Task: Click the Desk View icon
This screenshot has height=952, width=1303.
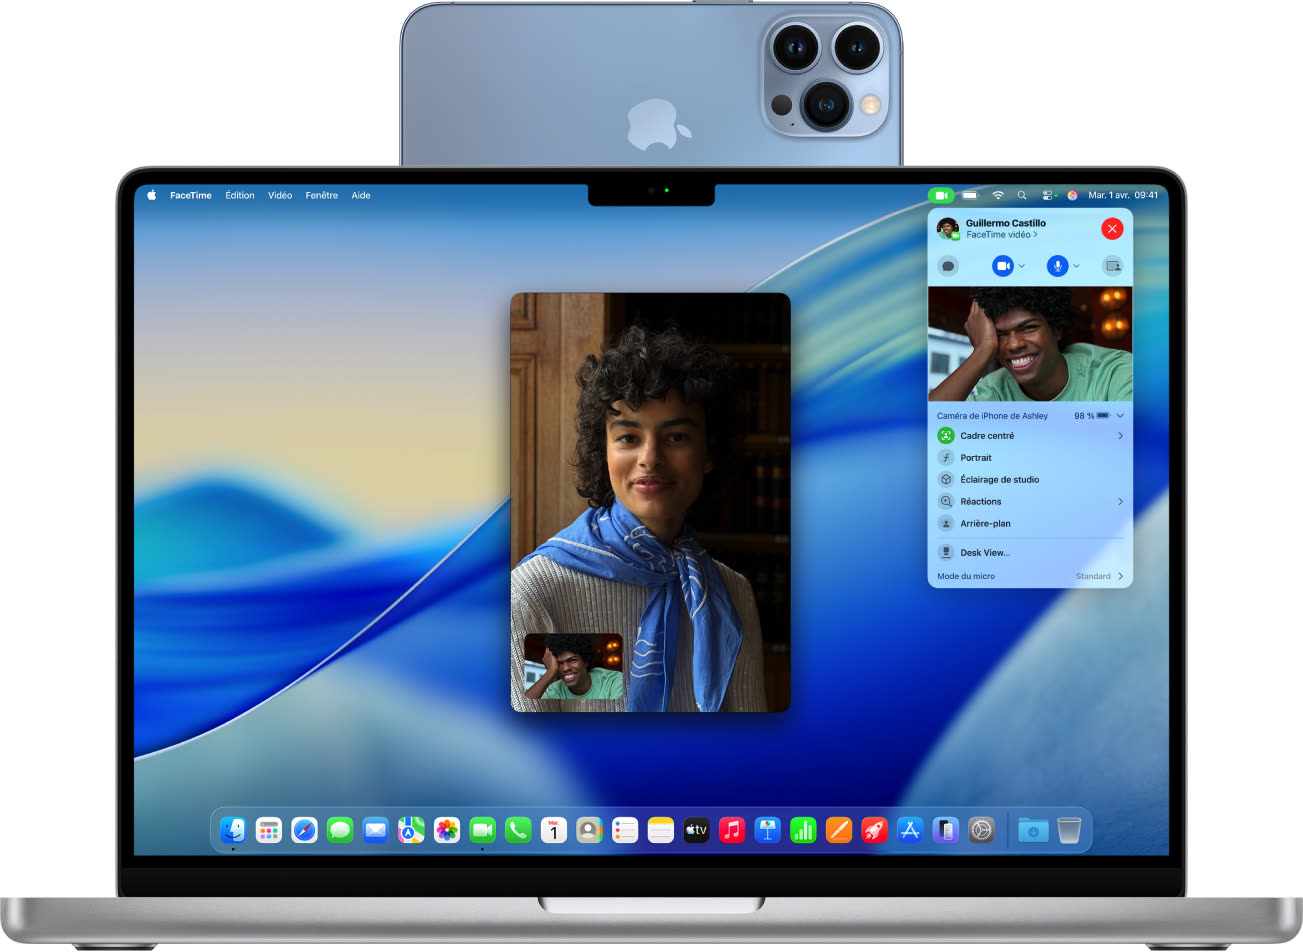Action: tap(945, 551)
